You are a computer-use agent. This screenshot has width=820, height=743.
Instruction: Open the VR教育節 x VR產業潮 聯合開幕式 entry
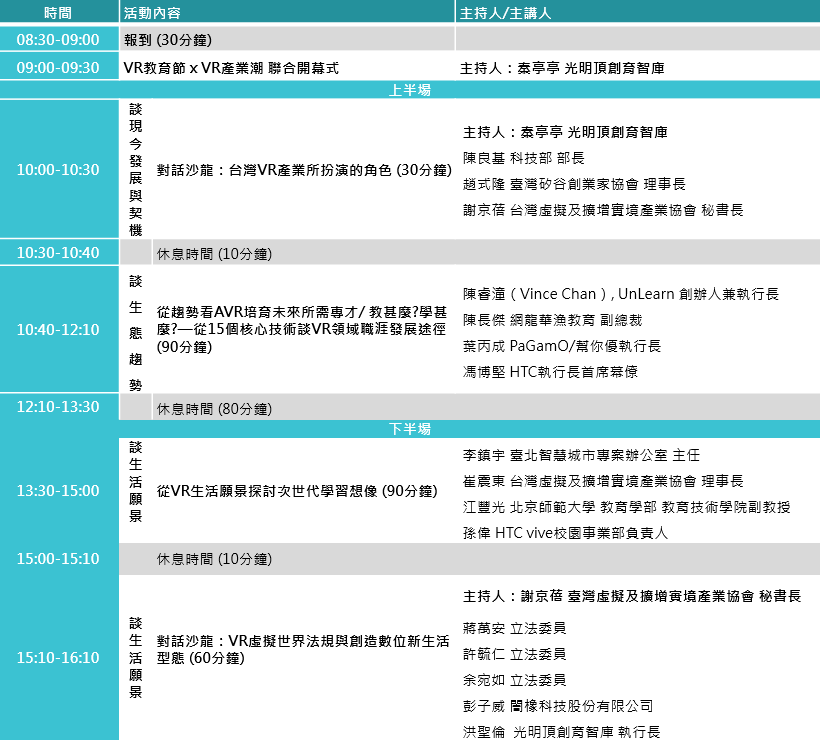(x=231, y=68)
